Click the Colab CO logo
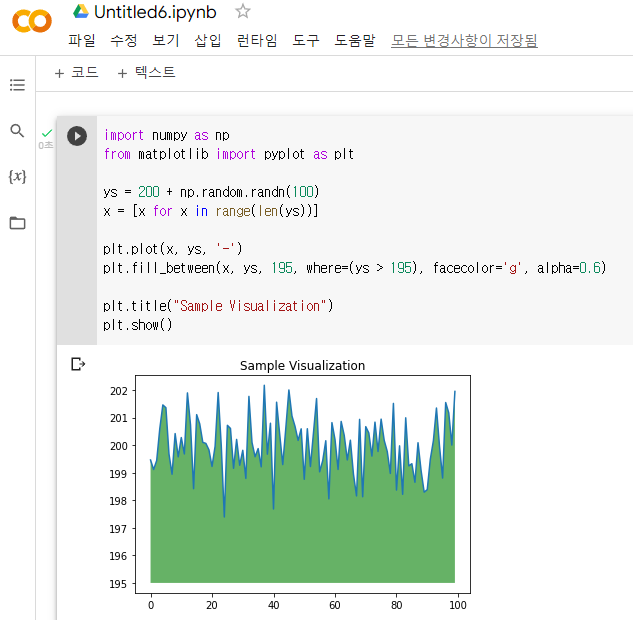This screenshot has width=633, height=620. (32, 21)
